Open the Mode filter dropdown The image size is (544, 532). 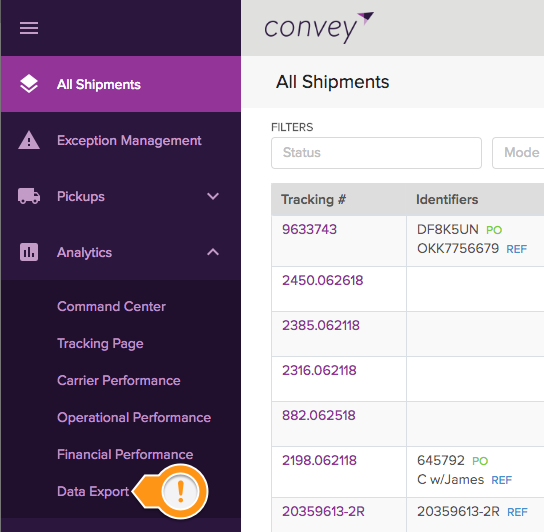click(x=518, y=153)
